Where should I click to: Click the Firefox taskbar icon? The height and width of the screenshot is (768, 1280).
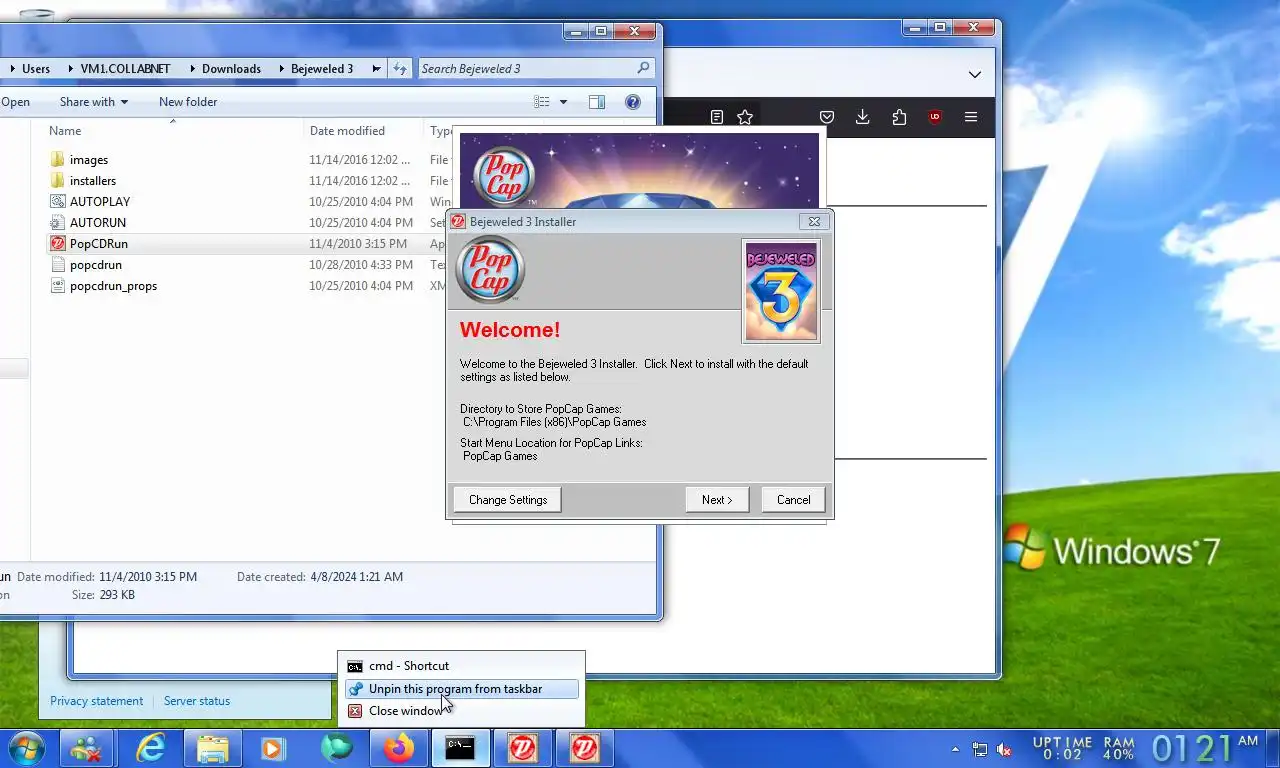coord(399,748)
